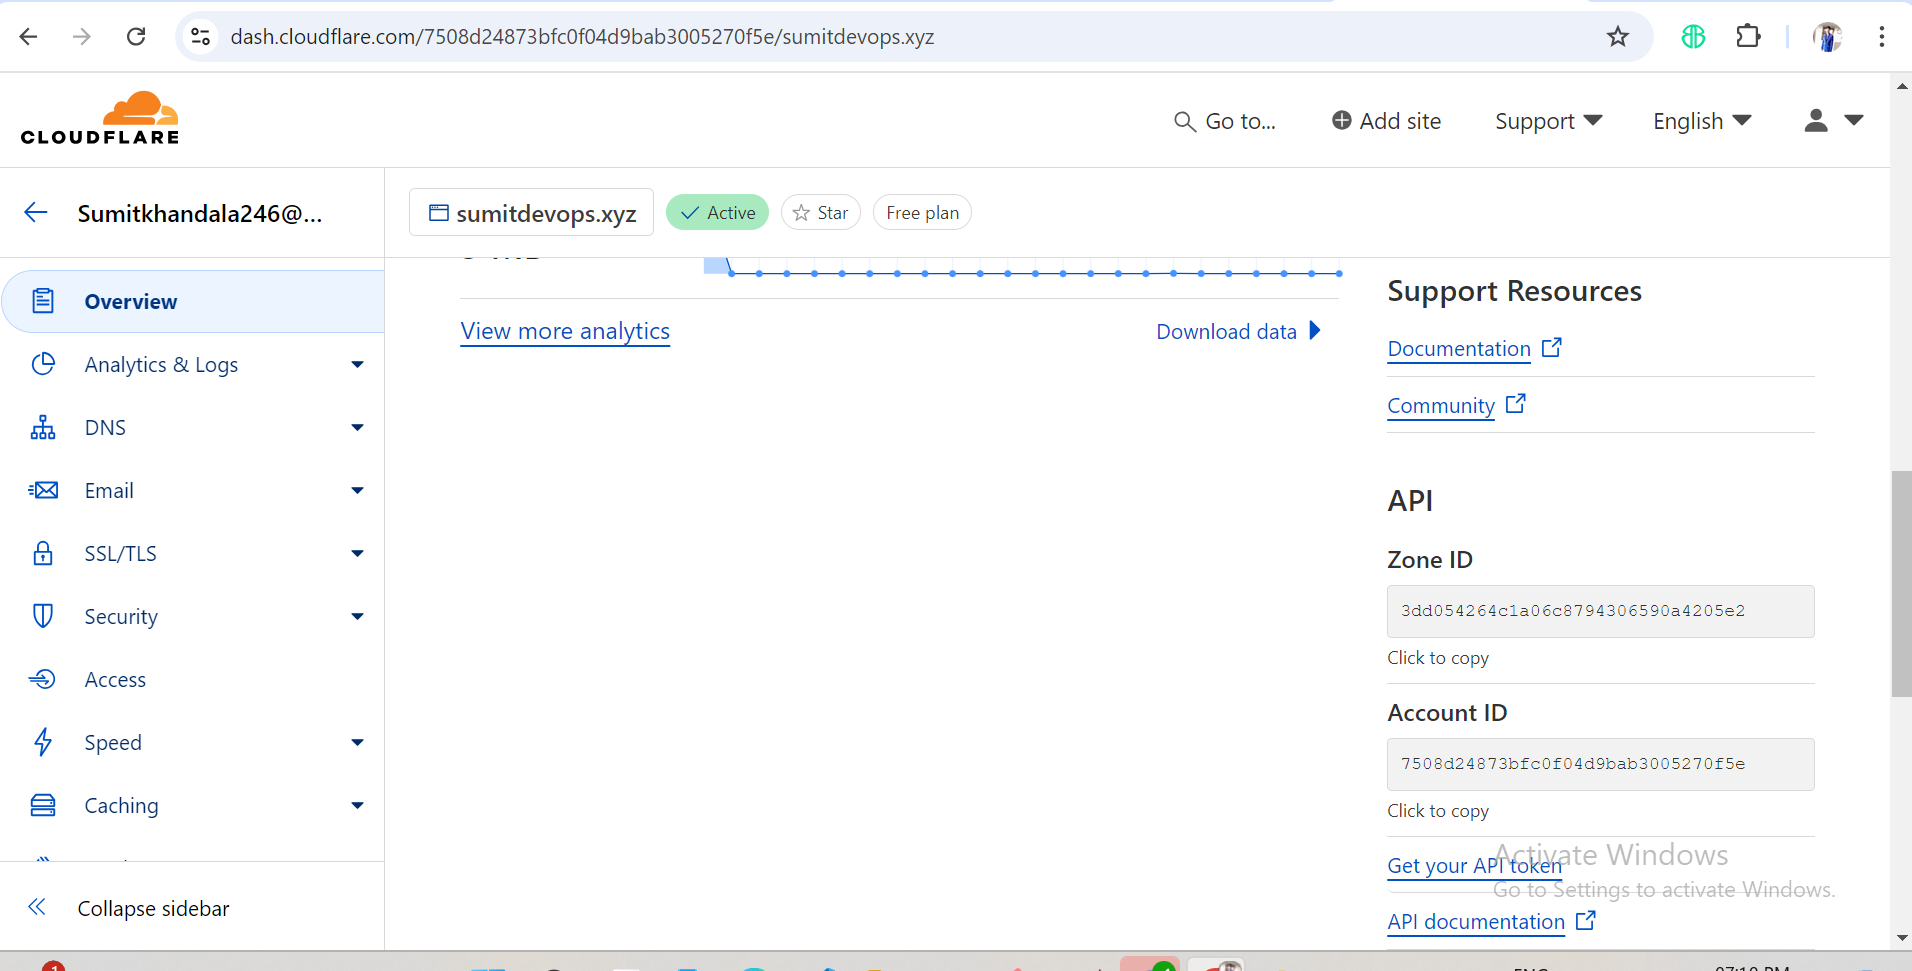Click the forward navigation arrow
The height and width of the screenshot is (971, 1912).
coord(82,37)
